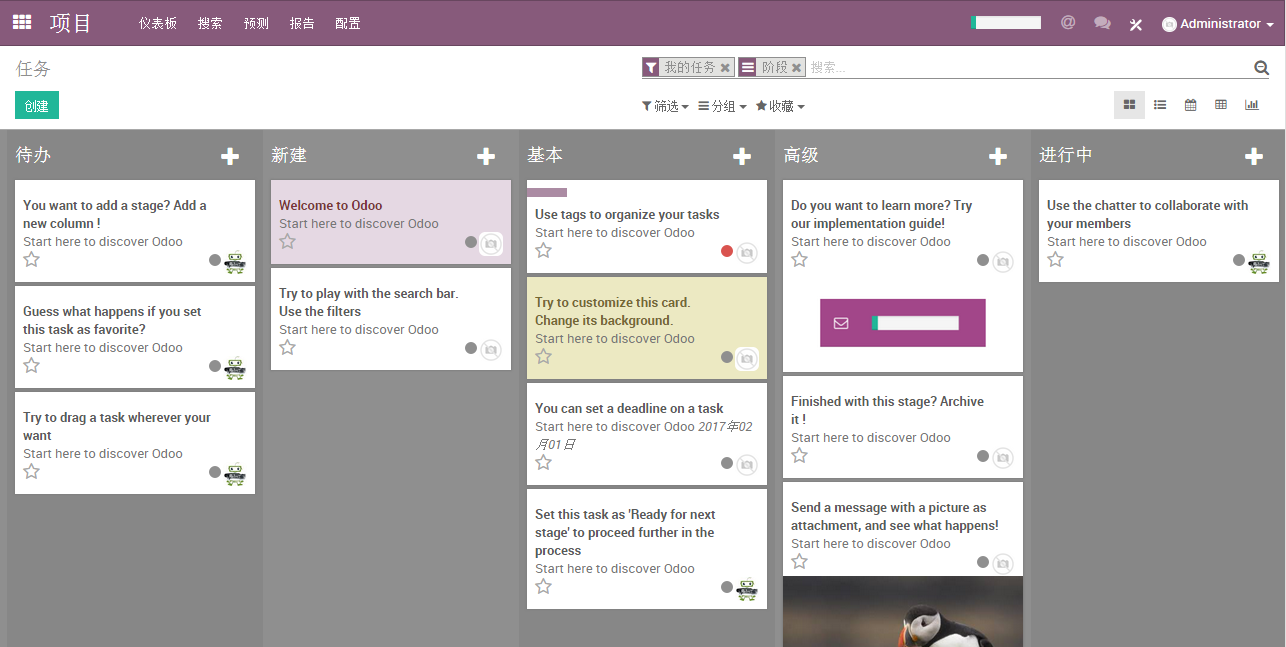
Task: Star the 'Use tags to organize' task
Action: click(543, 251)
